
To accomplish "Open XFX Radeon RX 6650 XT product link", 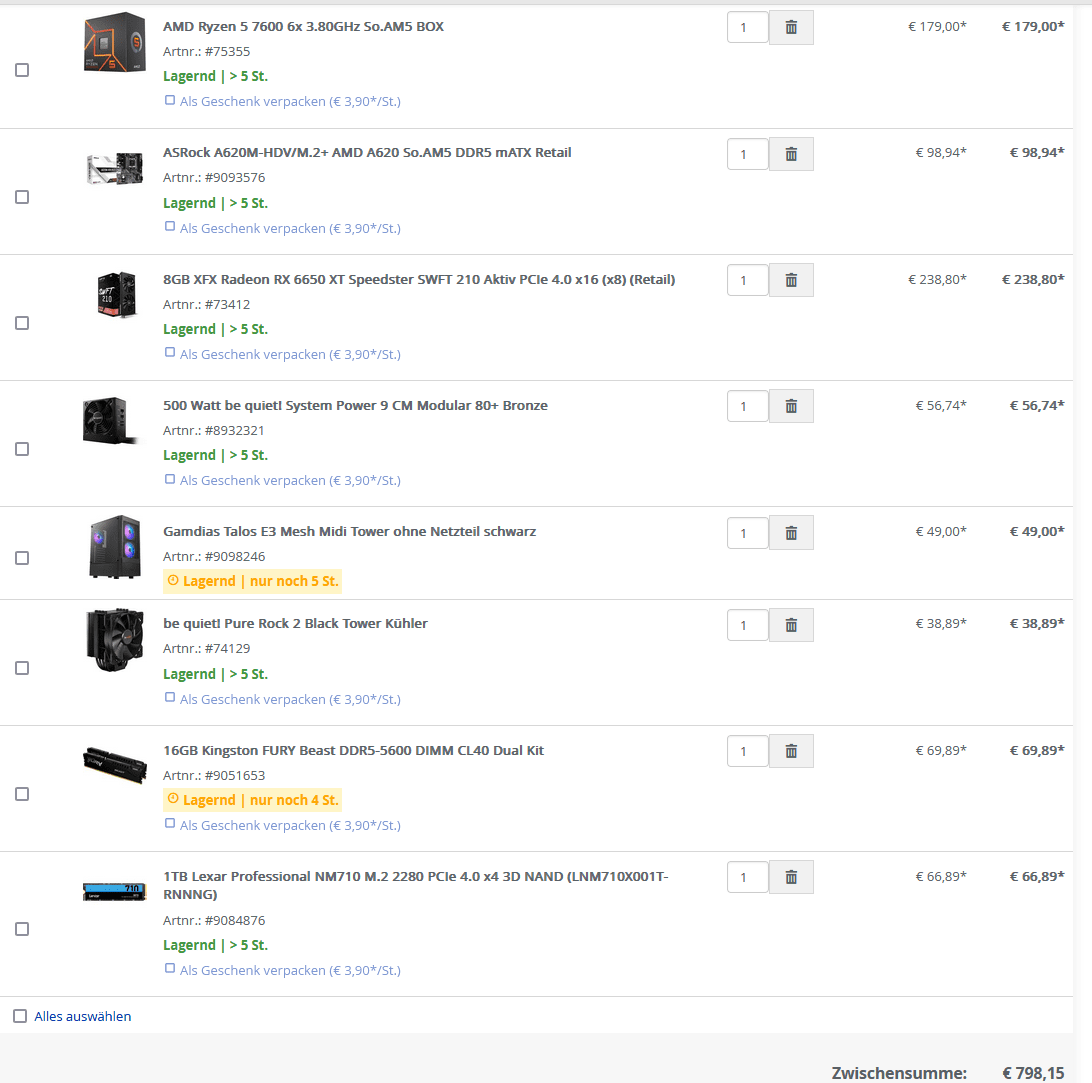I will coord(419,279).
